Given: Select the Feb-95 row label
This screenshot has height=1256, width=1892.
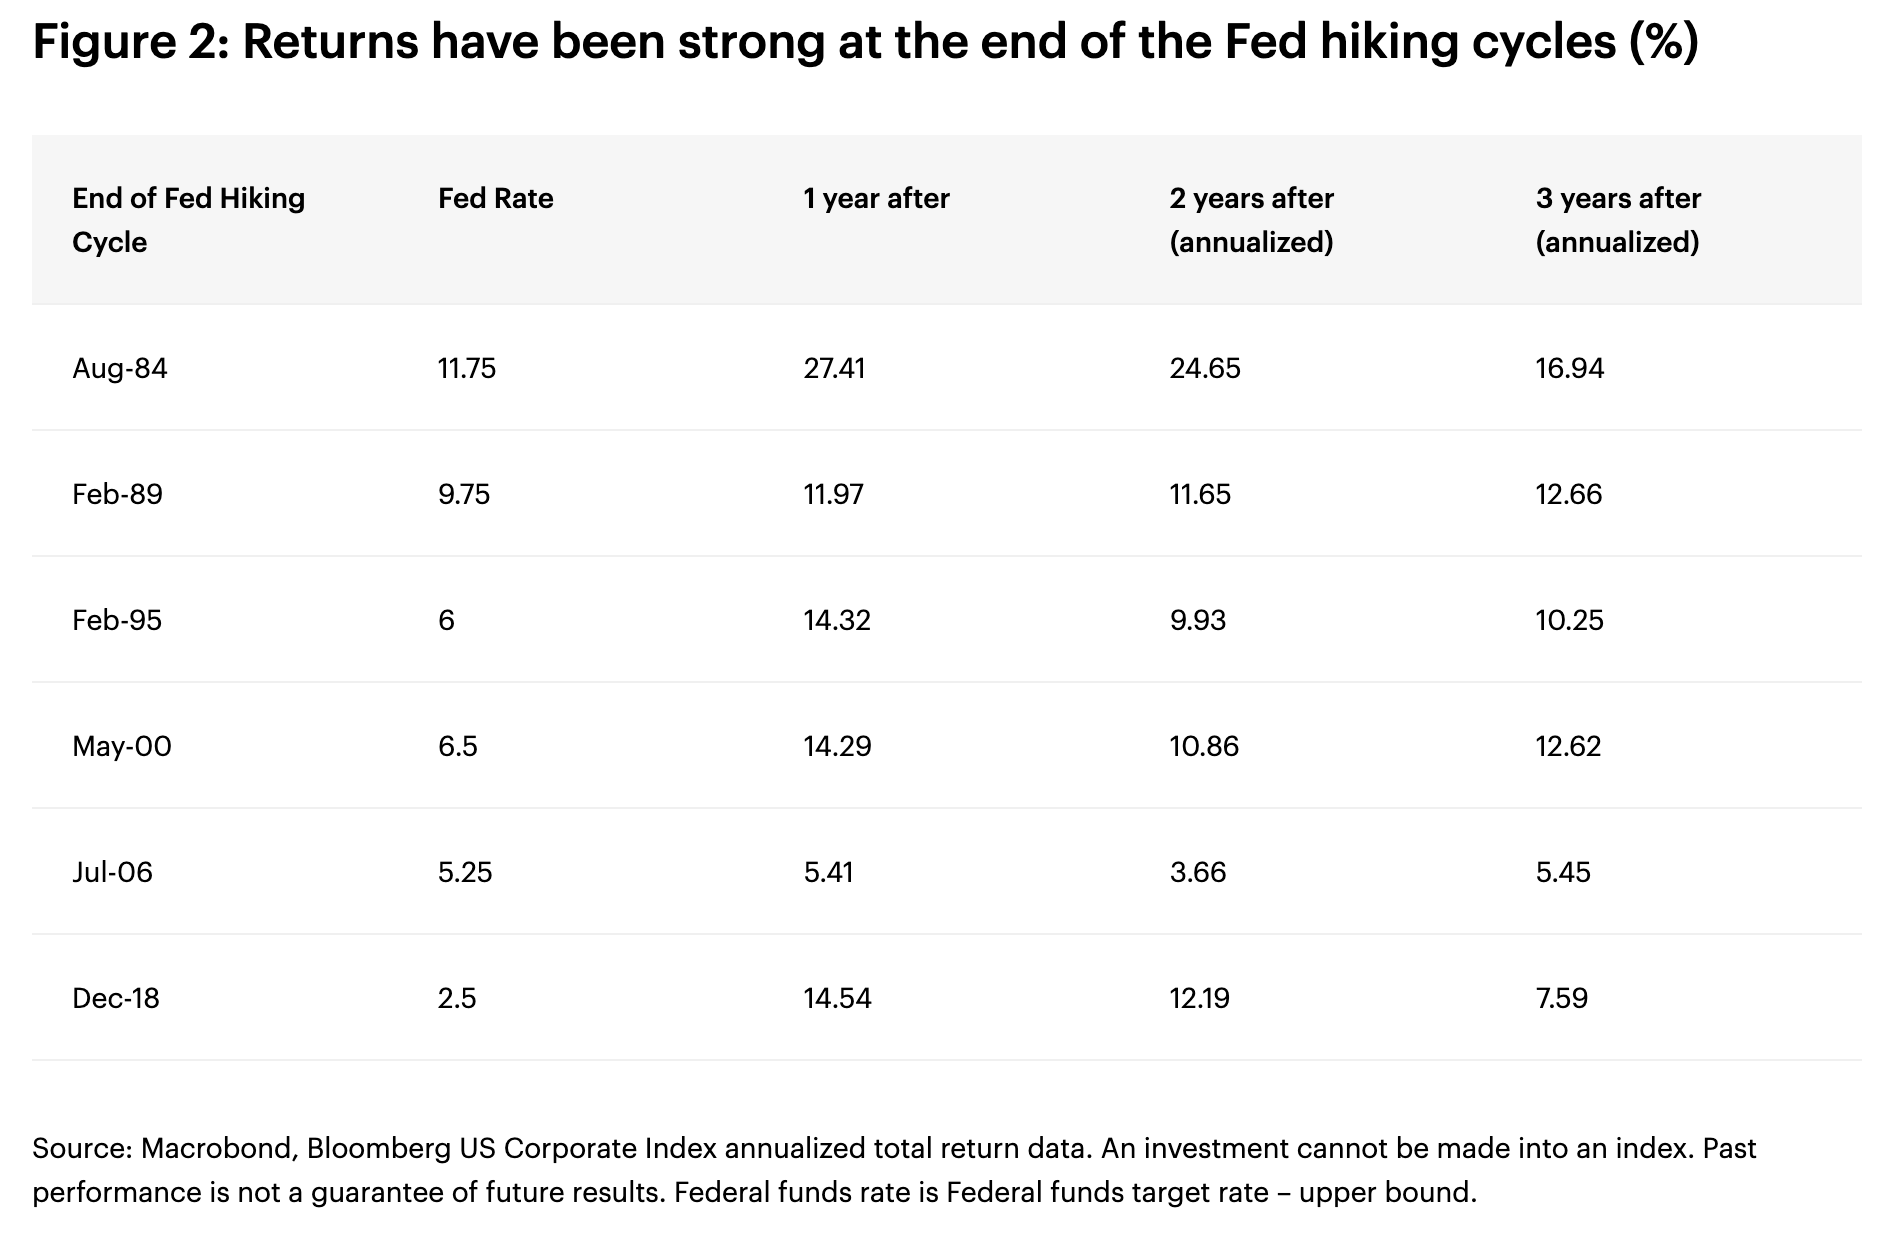Looking at the screenshot, I should [x=117, y=620].
